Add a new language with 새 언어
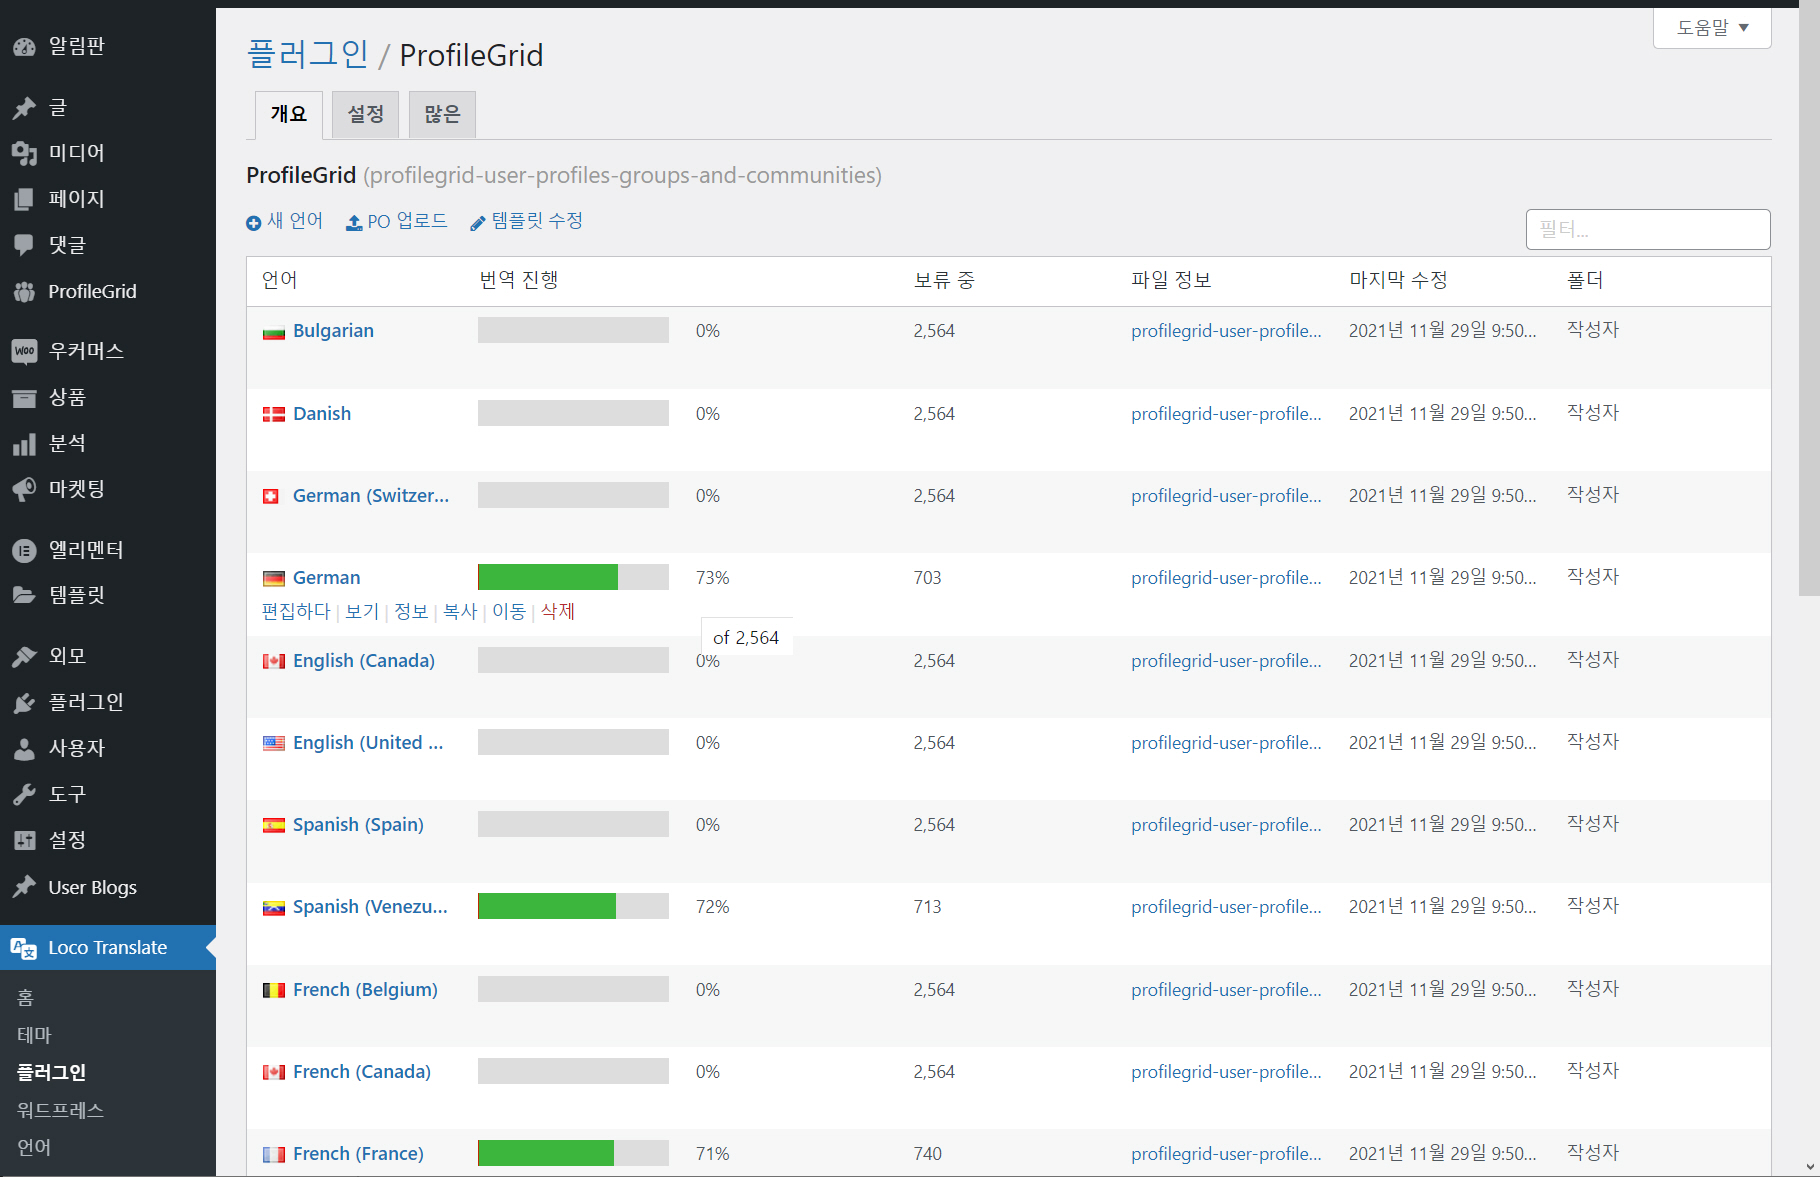Image resolution: width=1820 pixels, height=1177 pixels. point(285,221)
